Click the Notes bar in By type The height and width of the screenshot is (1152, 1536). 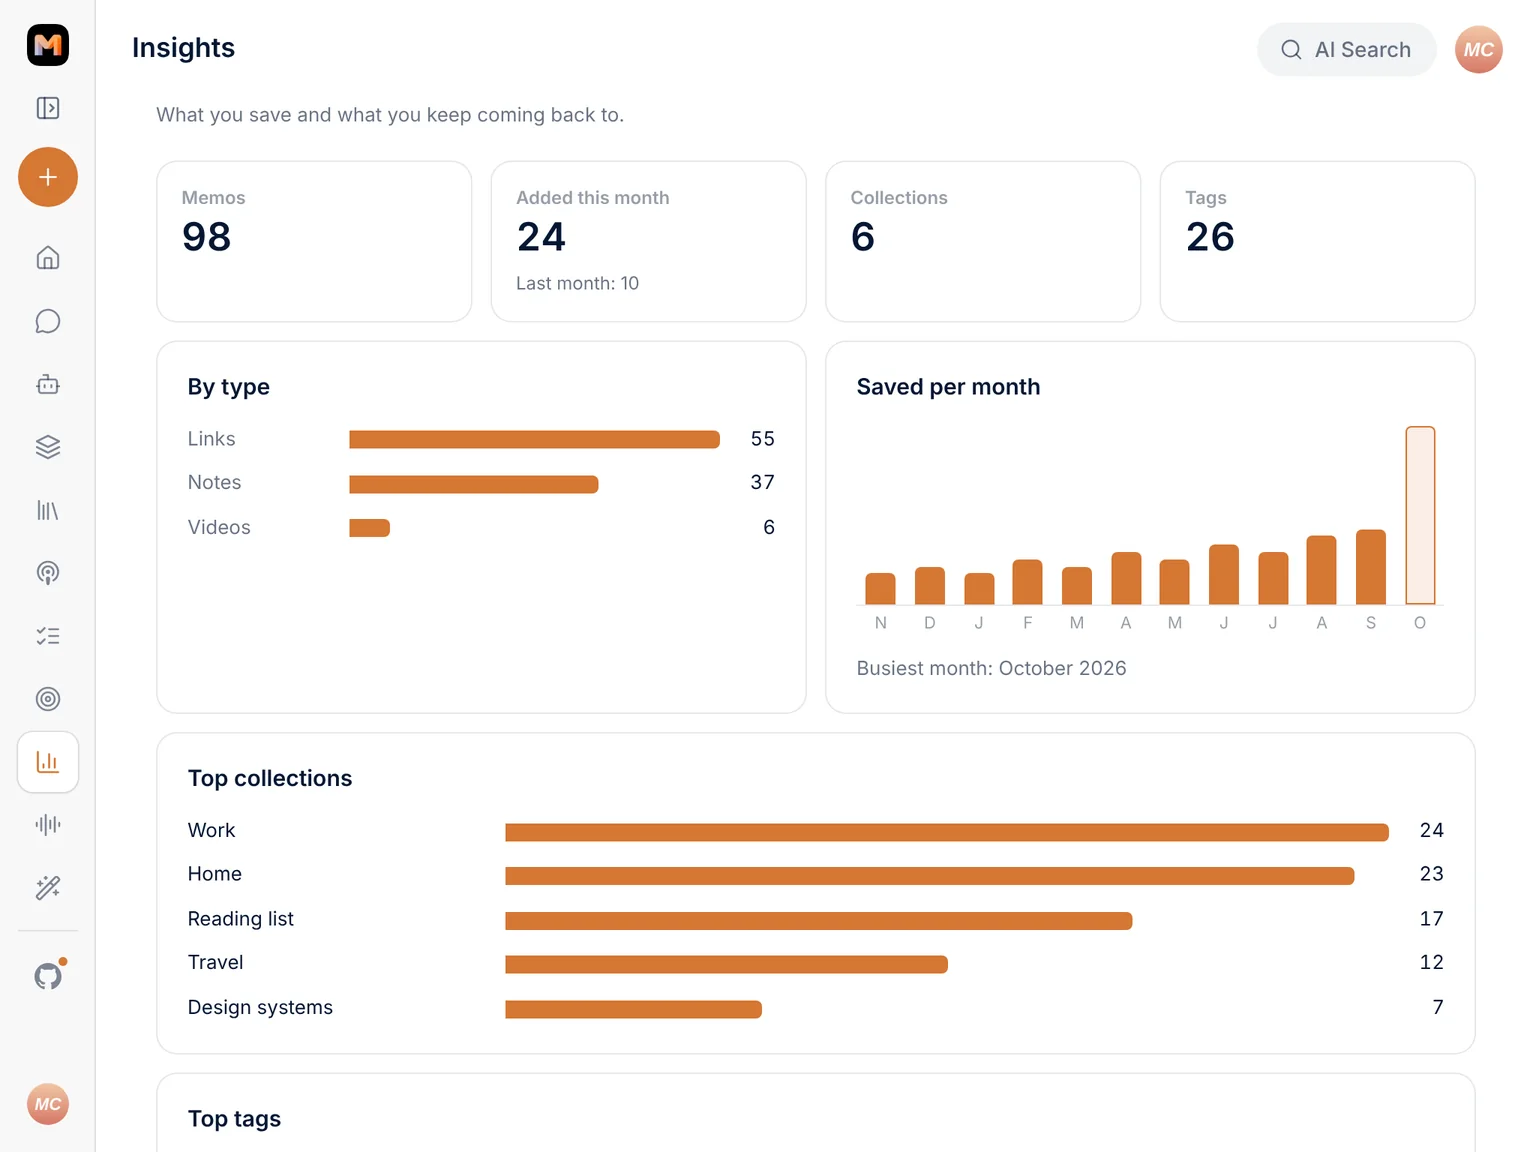[474, 484]
